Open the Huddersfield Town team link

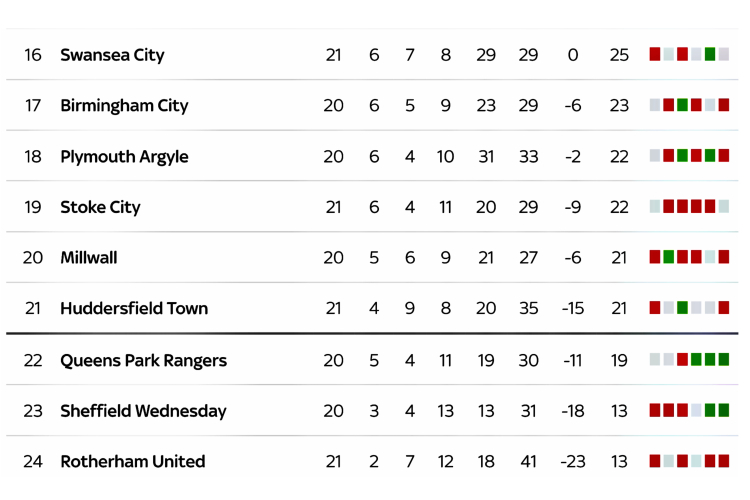[134, 309]
